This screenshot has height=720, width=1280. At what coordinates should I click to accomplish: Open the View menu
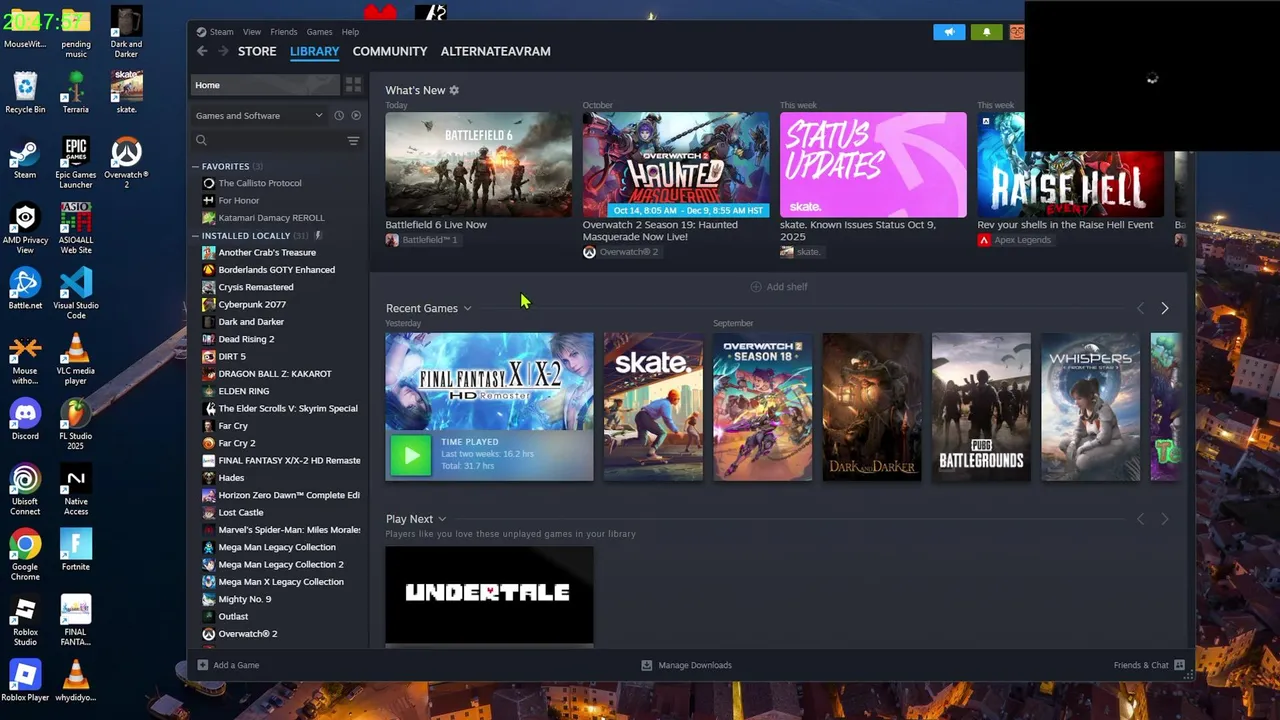point(252,32)
